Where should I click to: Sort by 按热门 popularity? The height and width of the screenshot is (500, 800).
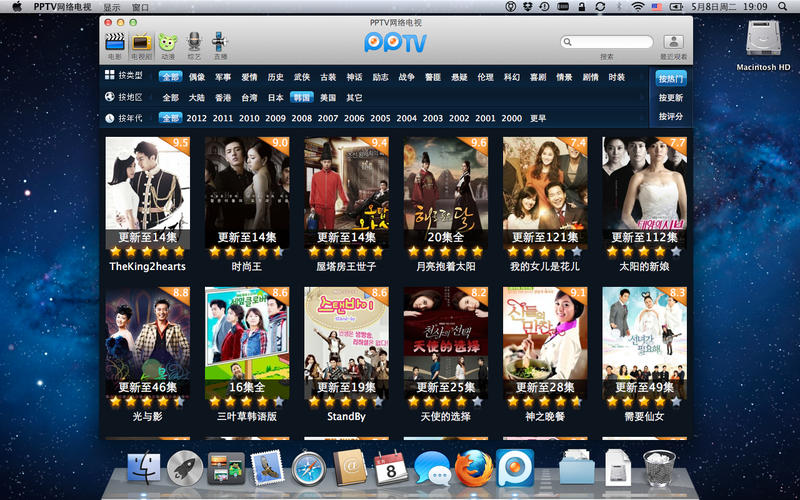click(x=670, y=79)
